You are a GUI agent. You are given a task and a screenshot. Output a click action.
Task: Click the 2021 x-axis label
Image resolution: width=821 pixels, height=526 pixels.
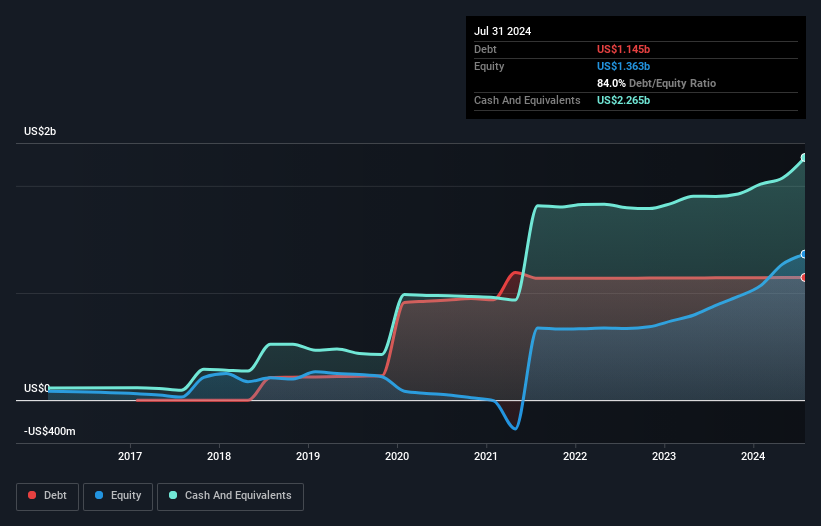point(486,456)
